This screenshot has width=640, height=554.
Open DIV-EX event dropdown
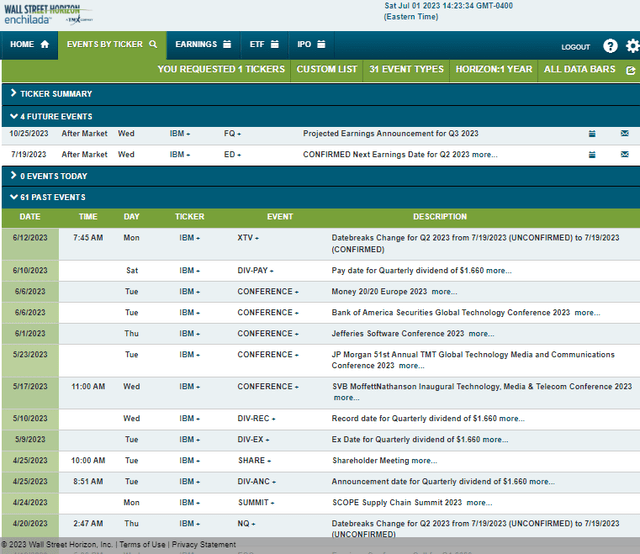pos(253,439)
